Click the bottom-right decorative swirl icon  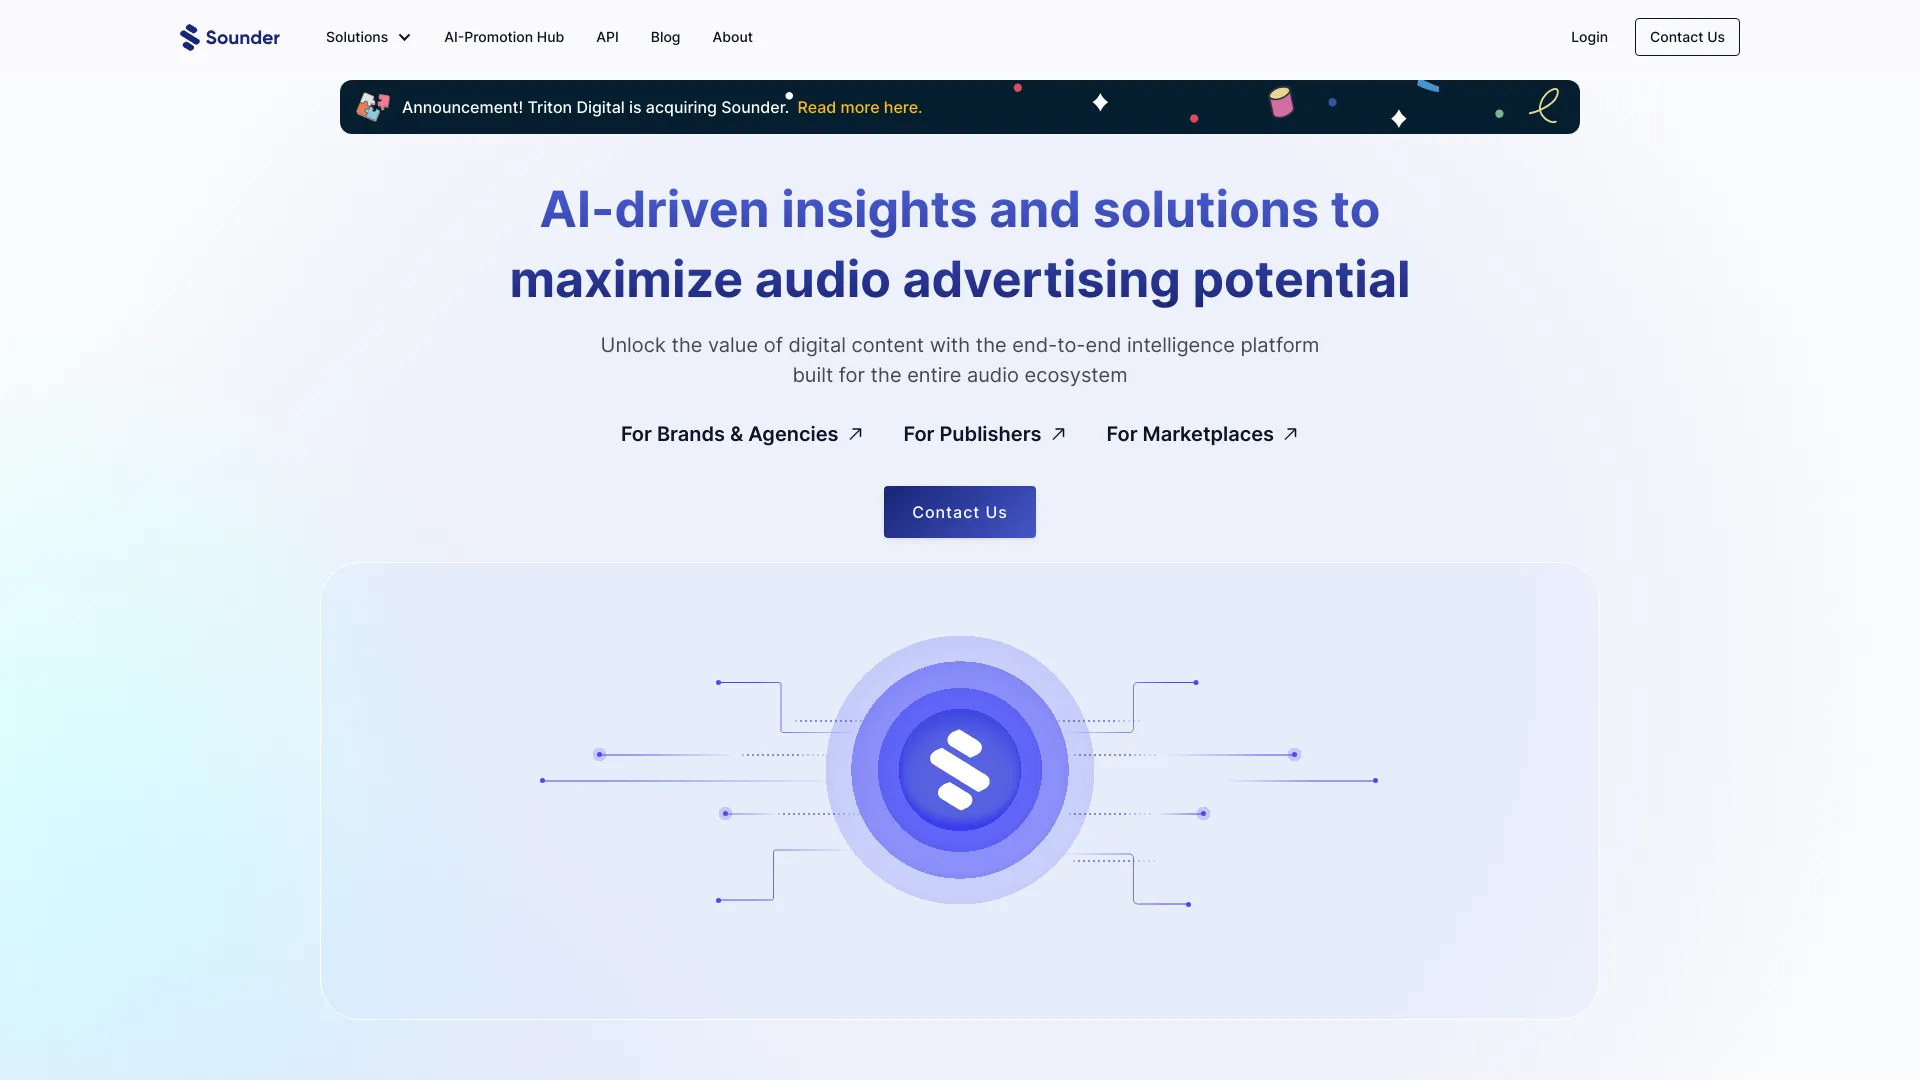pyautogui.click(x=1547, y=105)
